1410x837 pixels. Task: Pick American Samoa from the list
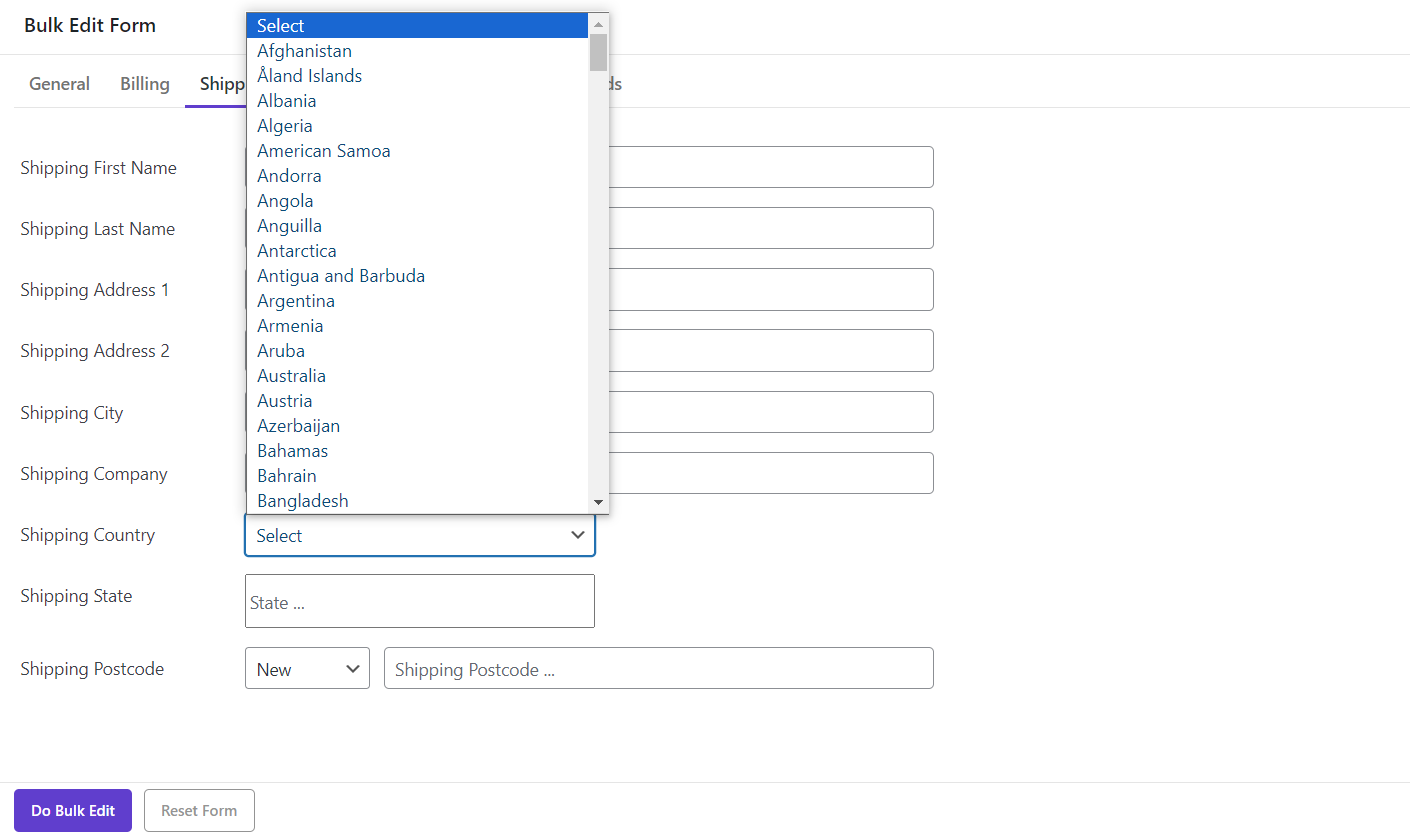pyautogui.click(x=323, y=151)
